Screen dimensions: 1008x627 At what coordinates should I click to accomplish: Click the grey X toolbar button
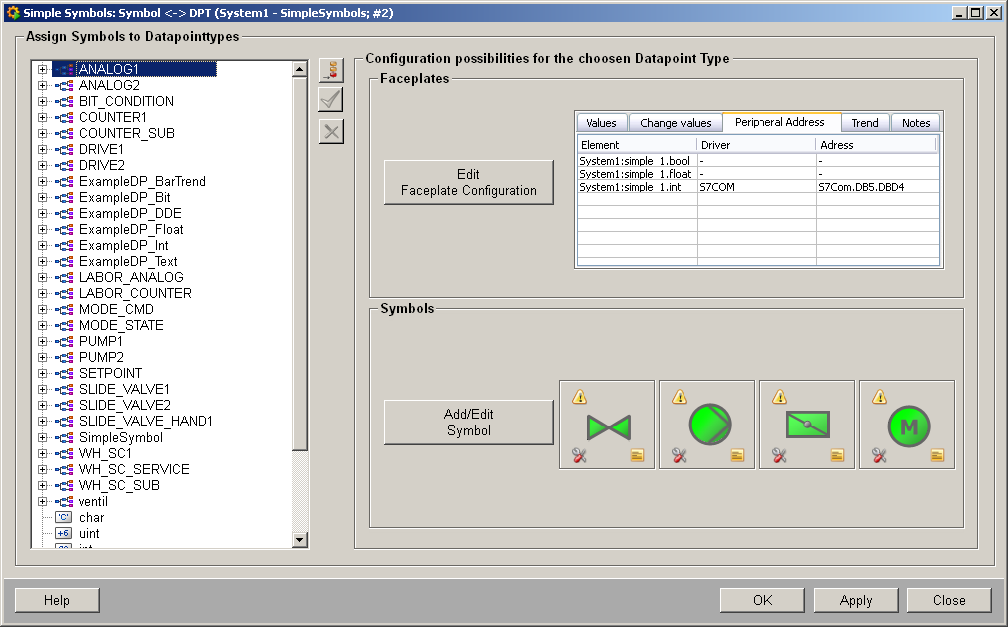click(331, 131)
